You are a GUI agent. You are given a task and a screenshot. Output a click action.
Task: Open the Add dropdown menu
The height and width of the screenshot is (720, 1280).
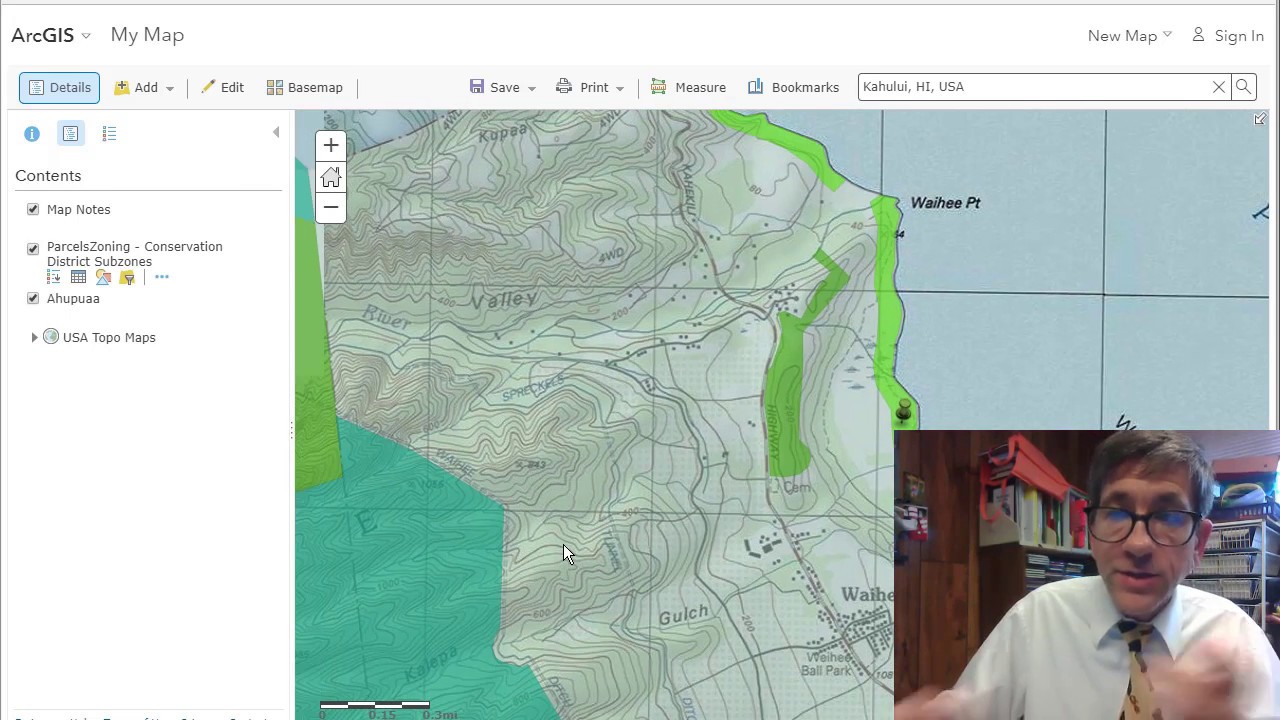pos(144,88)
